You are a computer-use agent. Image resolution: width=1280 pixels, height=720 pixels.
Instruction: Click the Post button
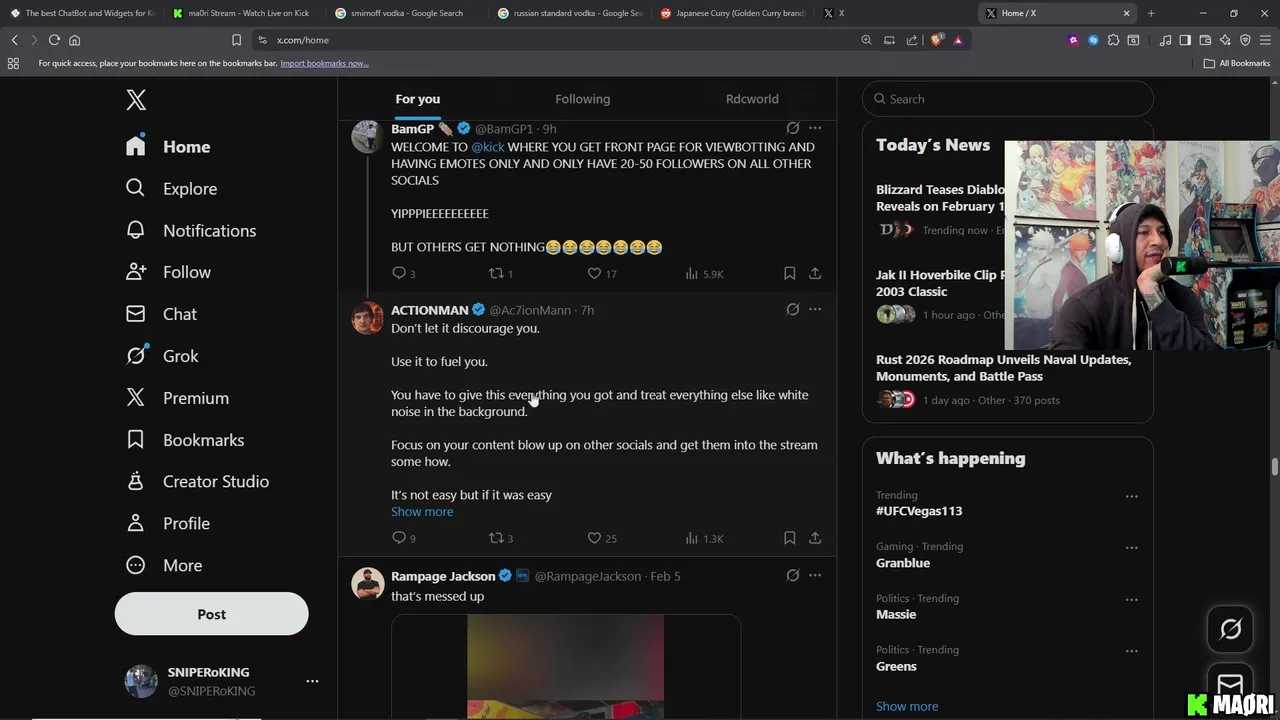(211, 614)
